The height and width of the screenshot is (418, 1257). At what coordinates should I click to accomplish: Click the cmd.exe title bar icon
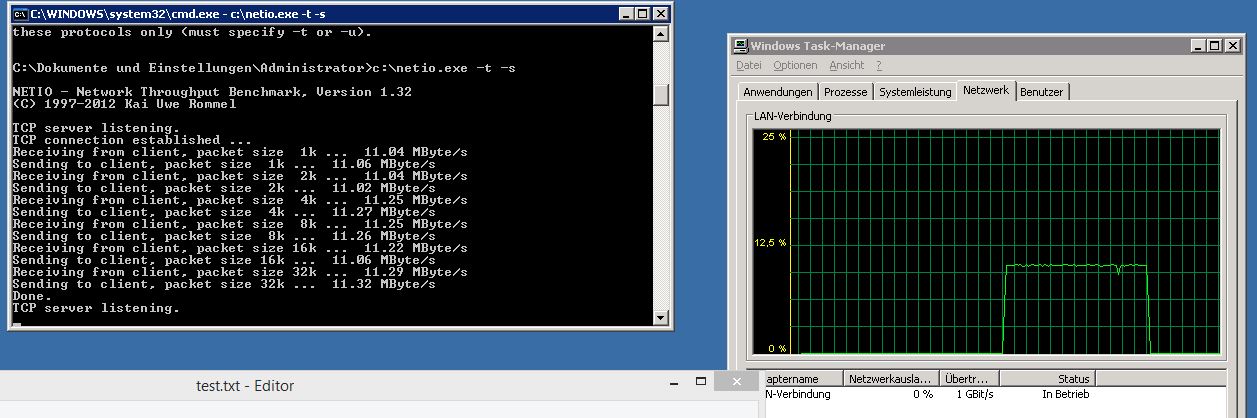pyautogui.click(x=18, y=14)
